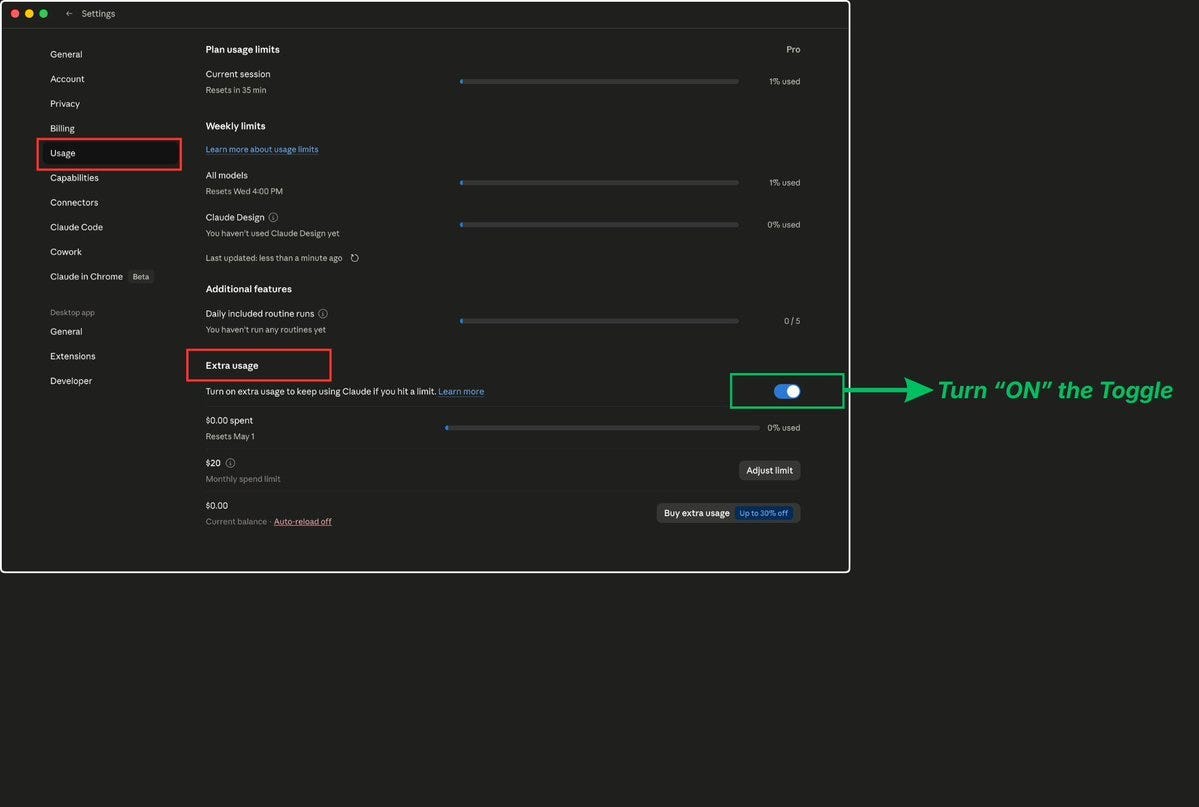Click the green macOS zoom window button
The width and height of the screenshot is (1199, 807).
44,14
